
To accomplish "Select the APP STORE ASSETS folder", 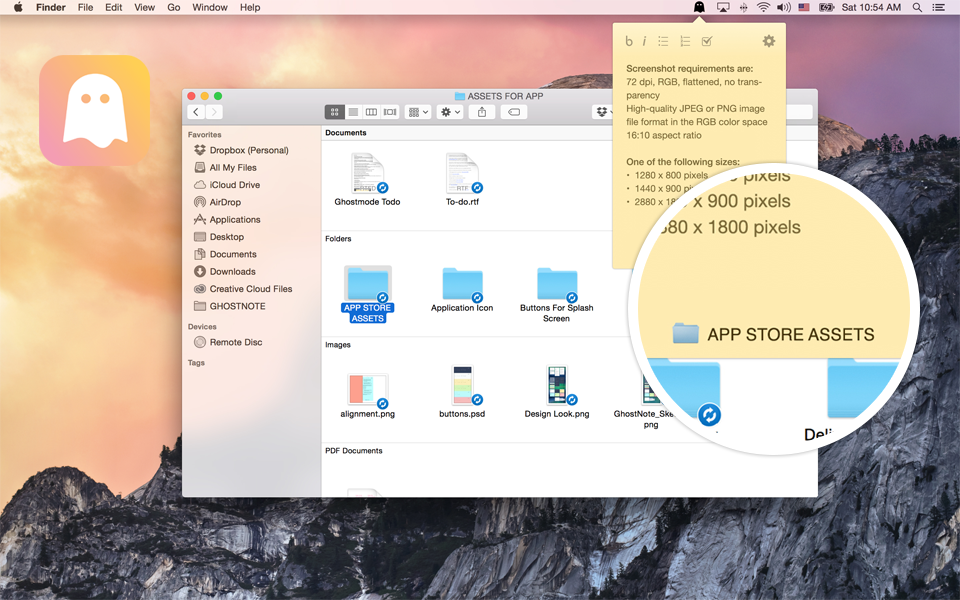I will tap(367, 283).
